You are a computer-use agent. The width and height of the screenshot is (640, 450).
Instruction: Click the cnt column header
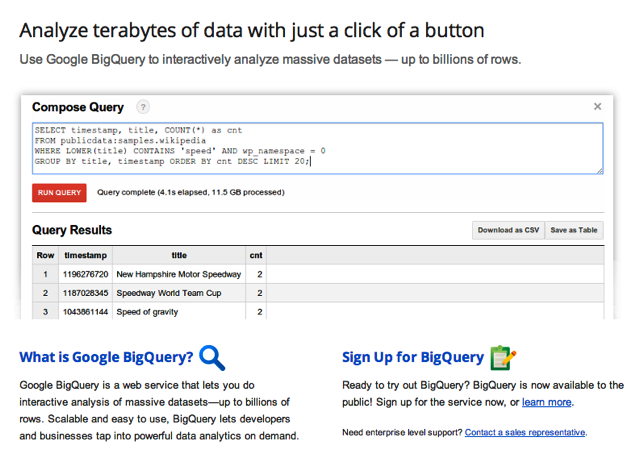tap(256, 255)
